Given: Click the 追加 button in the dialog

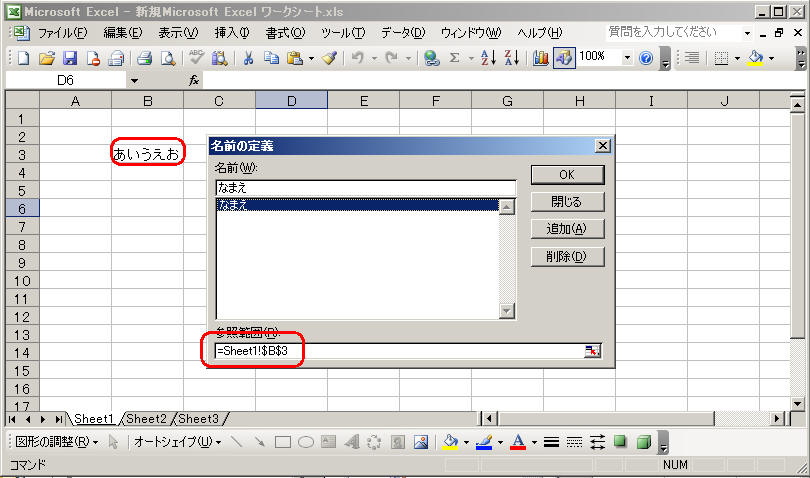Looking at the screenshot, I should point(568,229).
